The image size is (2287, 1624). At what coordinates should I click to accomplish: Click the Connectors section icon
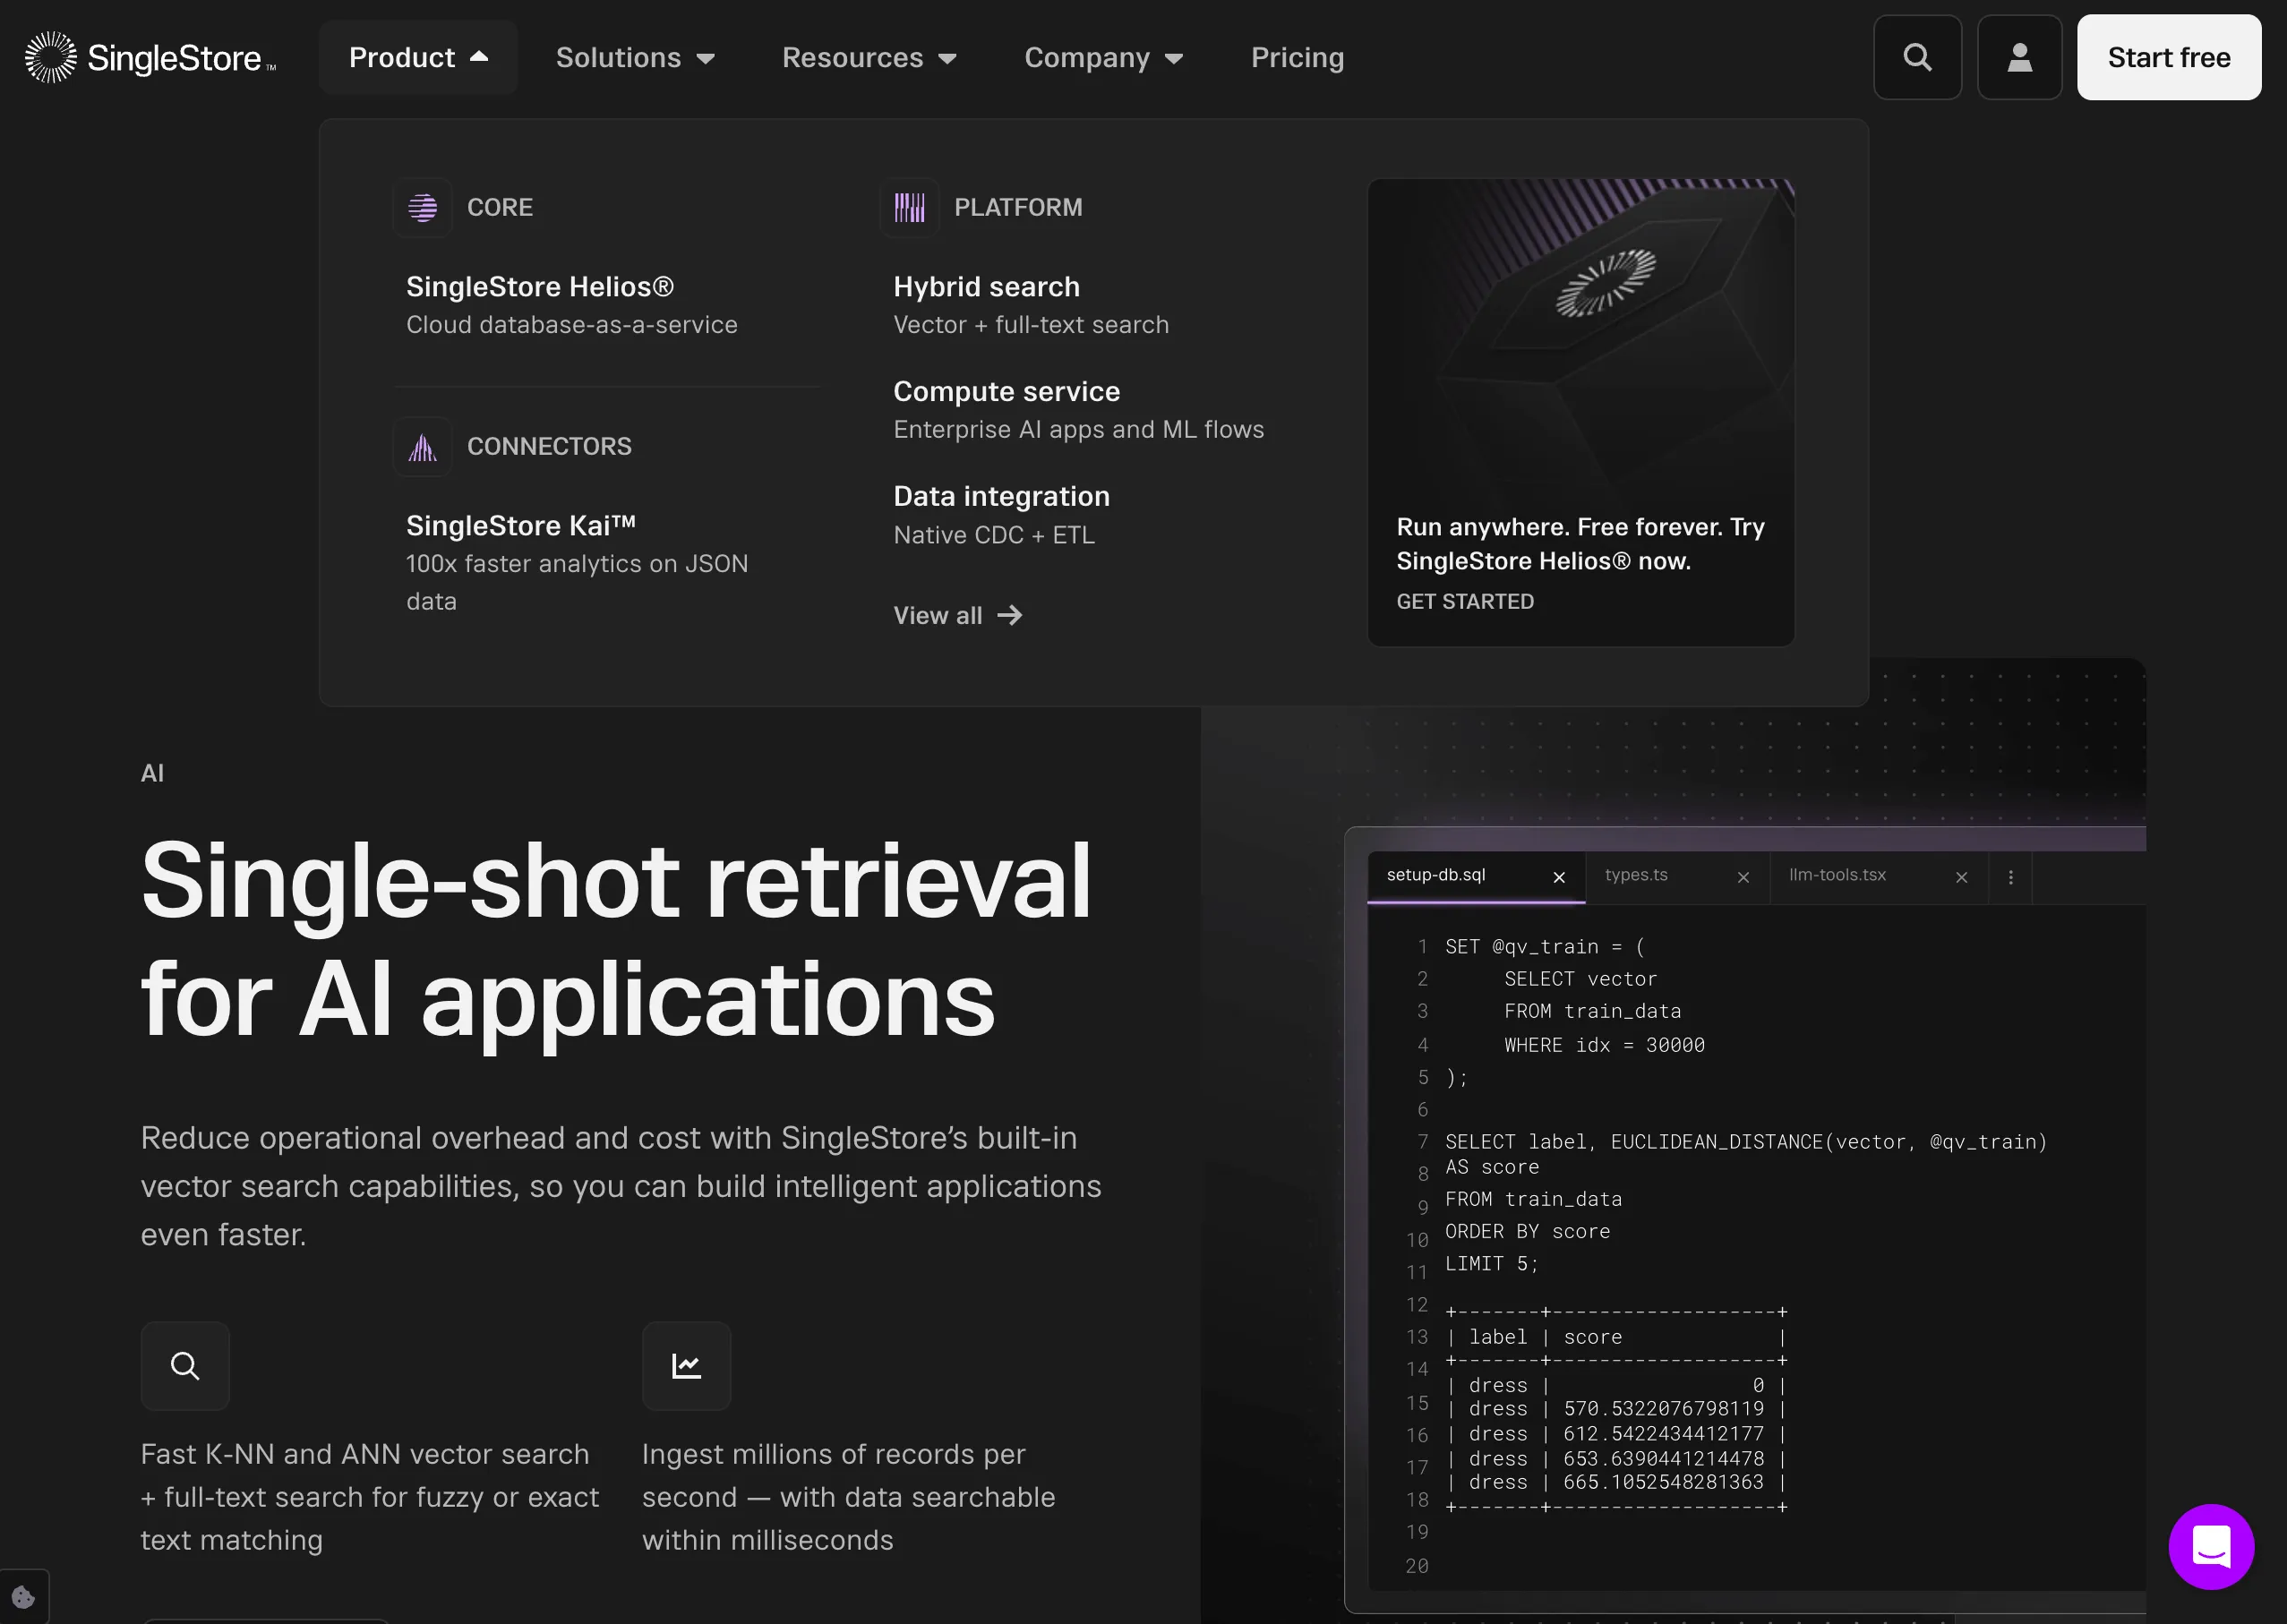pyautogui.click(x=423, y=446)
